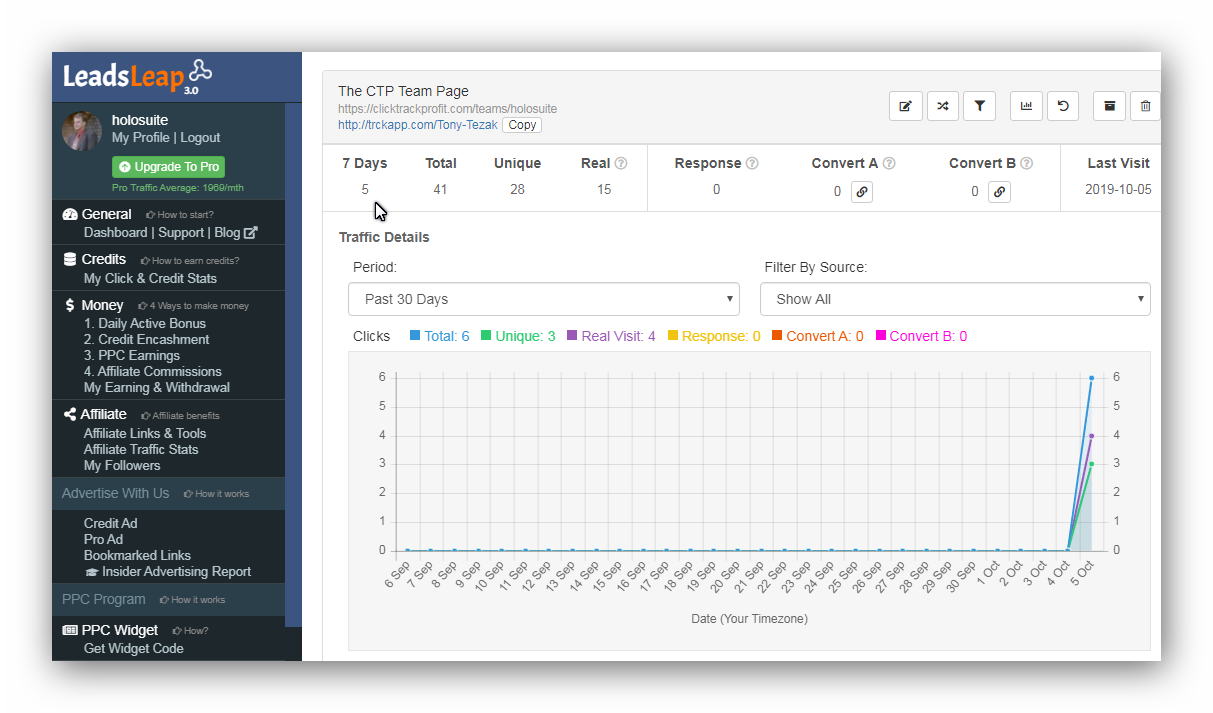Toggle the Unique series in chart legend
The image size is (1213, 713).
[x=518, y=336]
